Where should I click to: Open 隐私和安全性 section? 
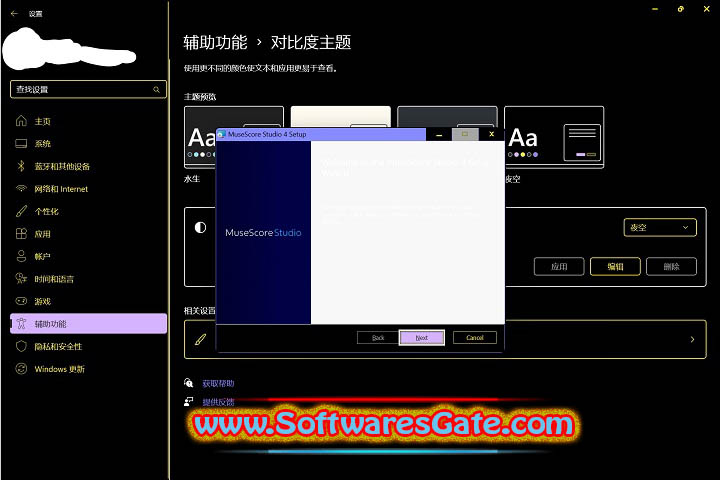pyautogui.click(x=88, y=346)
